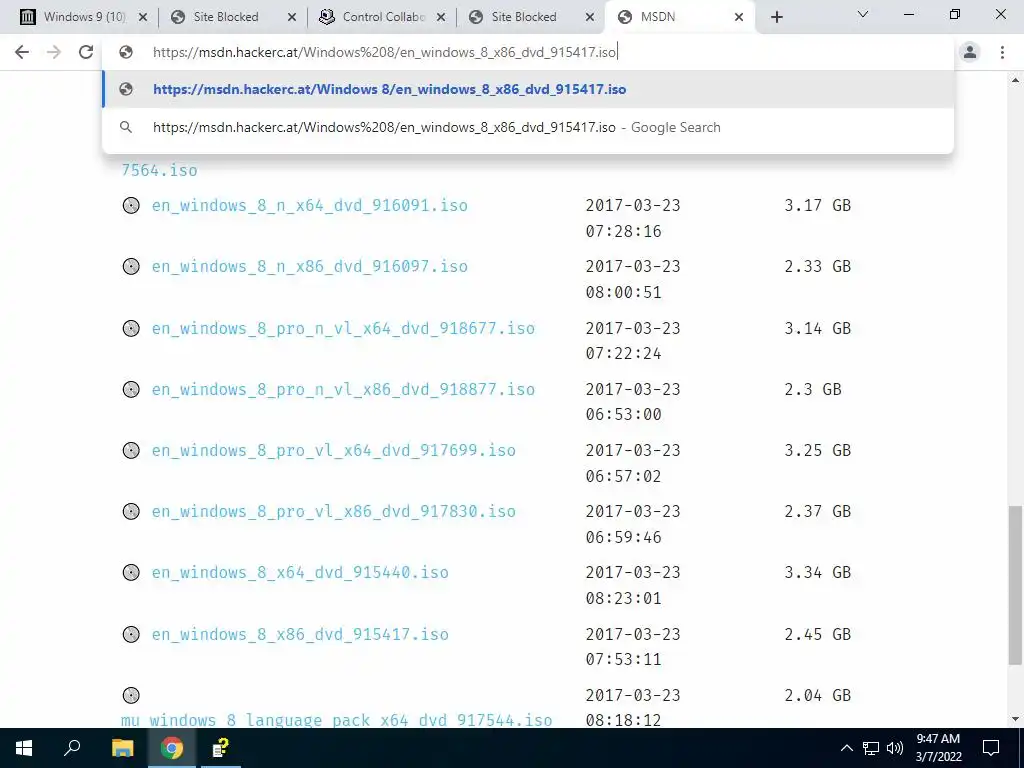Open the network status tray icon
The width and height of the screenshot is (1024, 768).
point(871,748)
